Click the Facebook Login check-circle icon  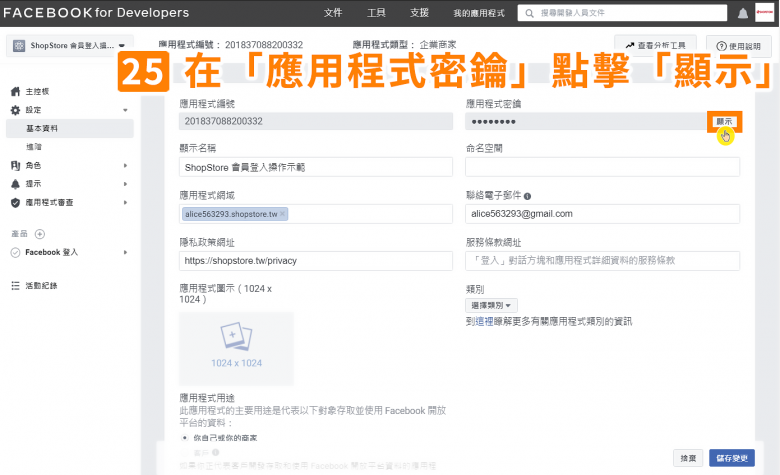tap(15, 253)
